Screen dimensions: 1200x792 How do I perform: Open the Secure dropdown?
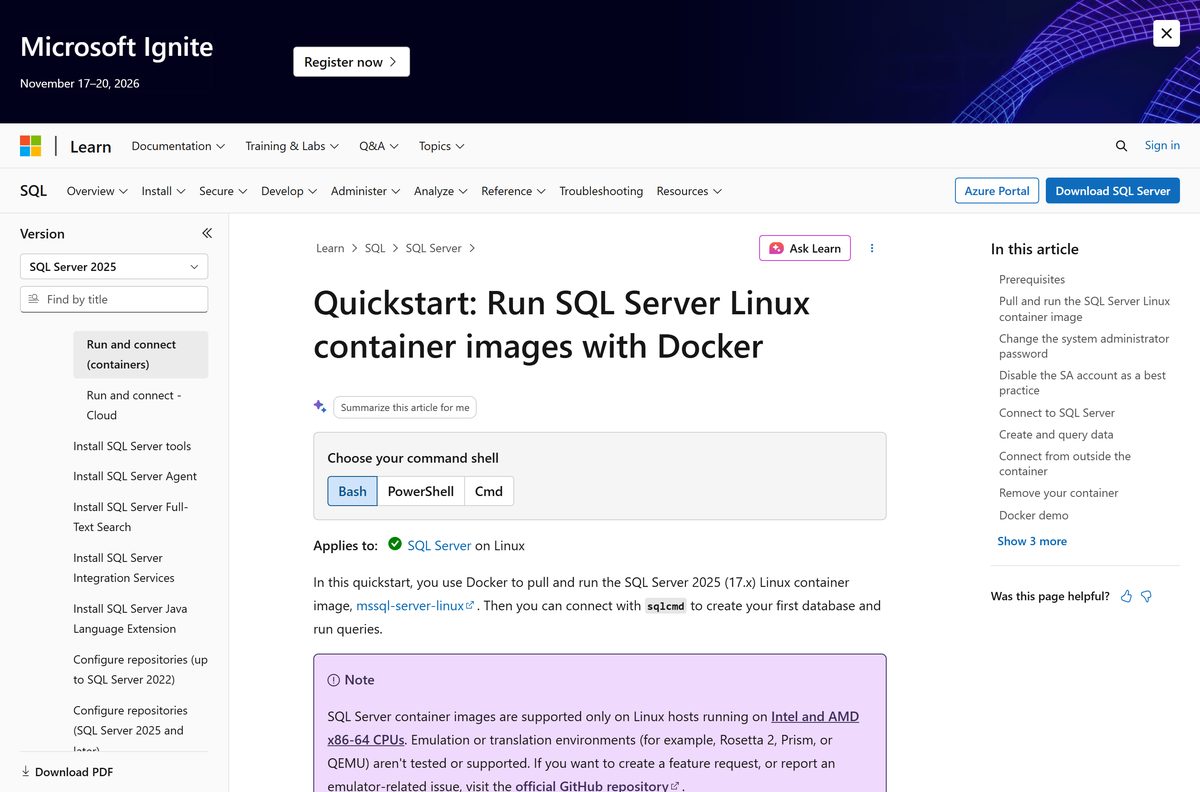pos(223,191)
